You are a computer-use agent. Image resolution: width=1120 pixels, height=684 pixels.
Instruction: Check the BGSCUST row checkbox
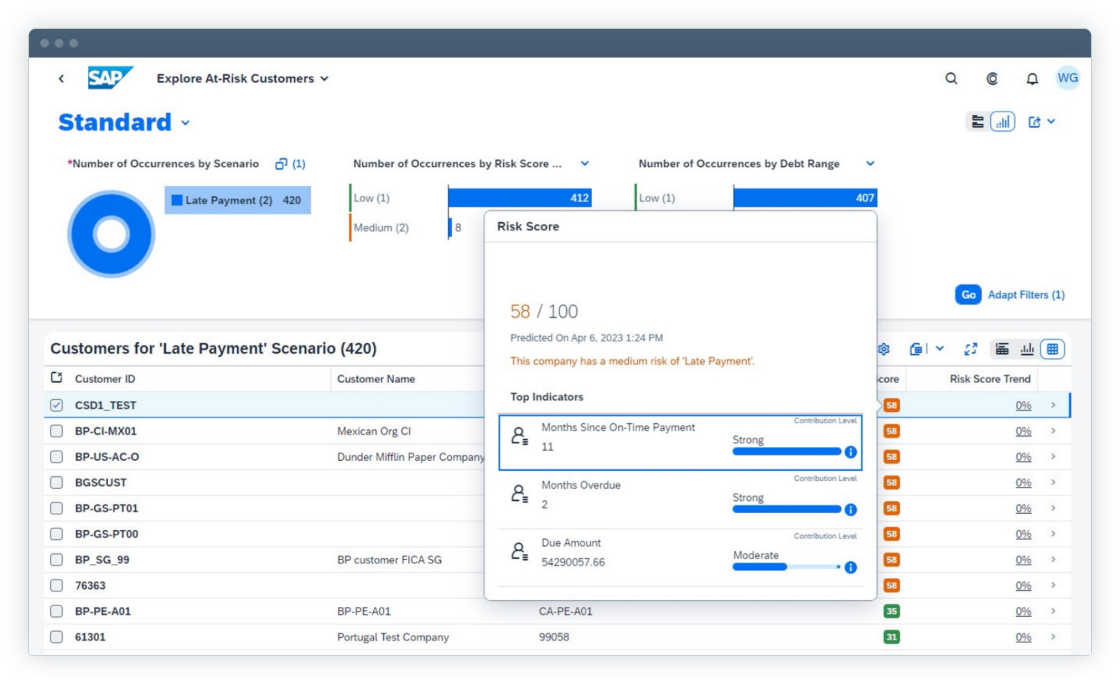click(x=56, y=483)
